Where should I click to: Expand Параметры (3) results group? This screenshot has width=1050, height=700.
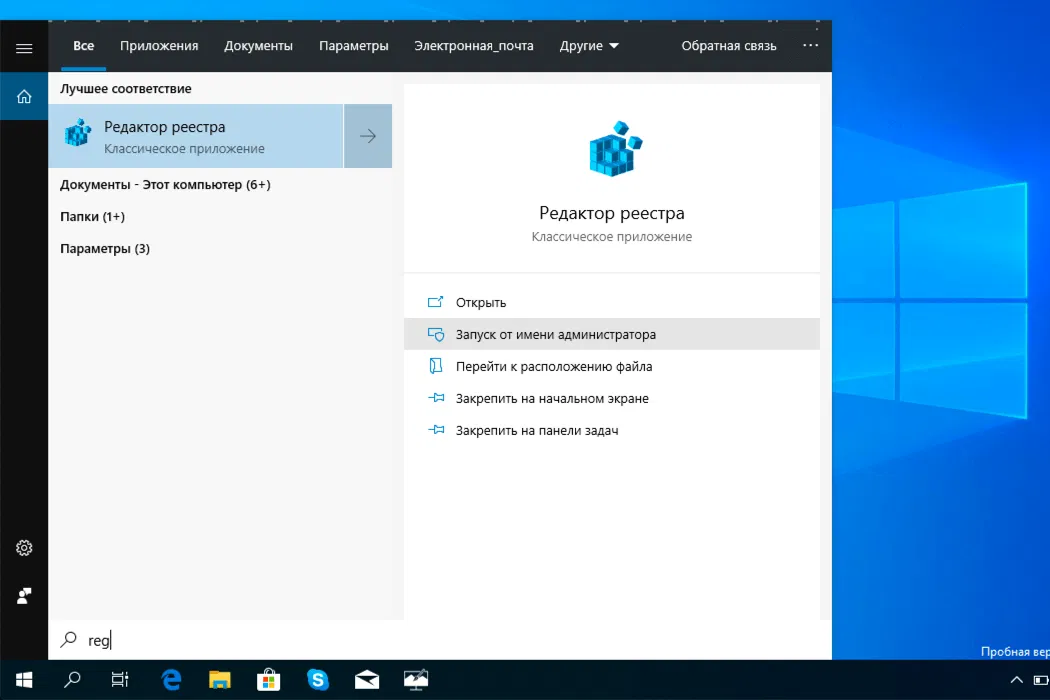(x=105, y=249)
